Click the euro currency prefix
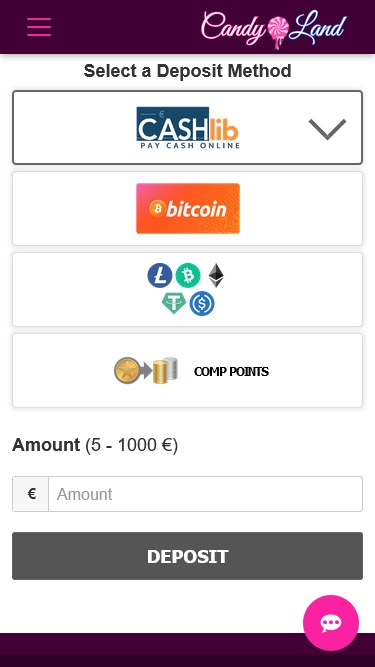Image resolution: width=375 pixels, height=667 pixels. click(x=31, y=494)
